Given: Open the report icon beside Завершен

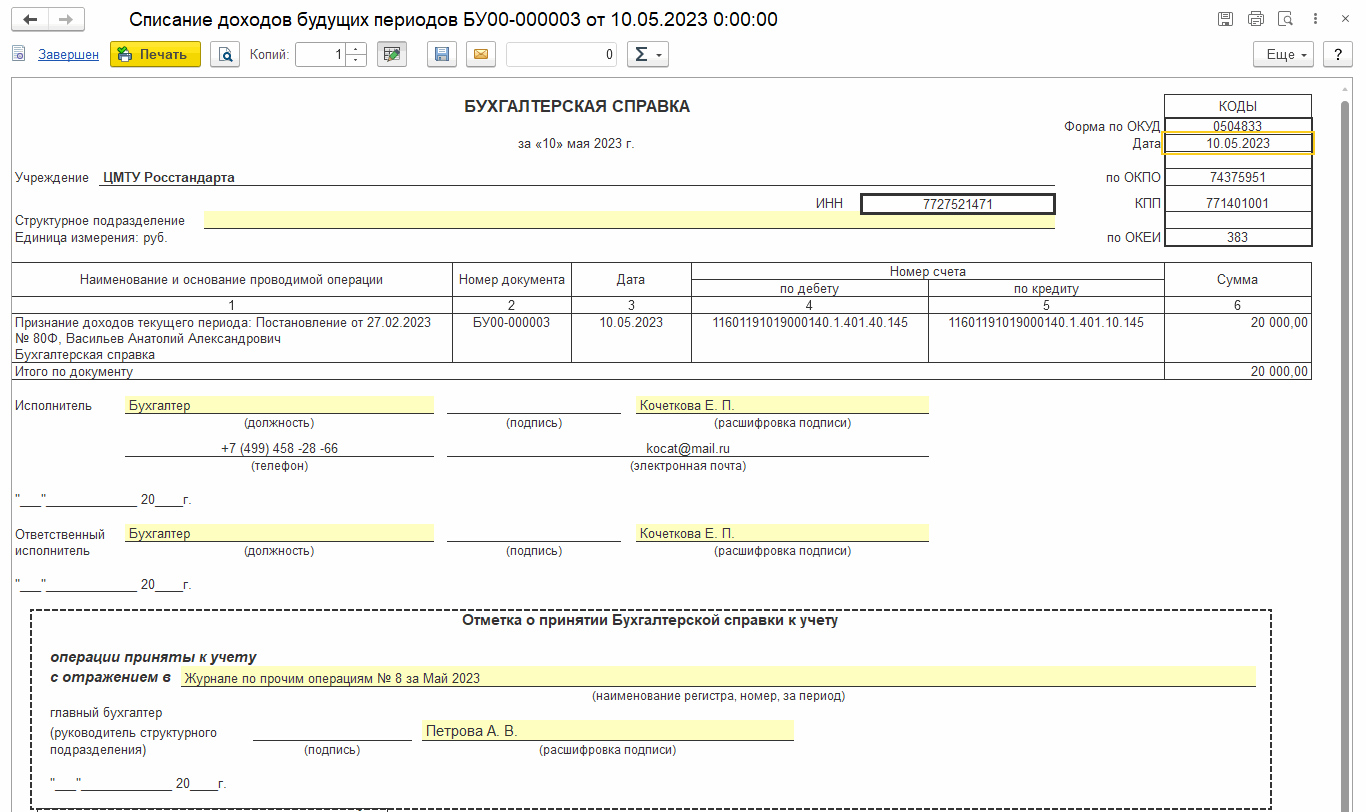Looking at the screenshot, I should (x=18, y=54).
